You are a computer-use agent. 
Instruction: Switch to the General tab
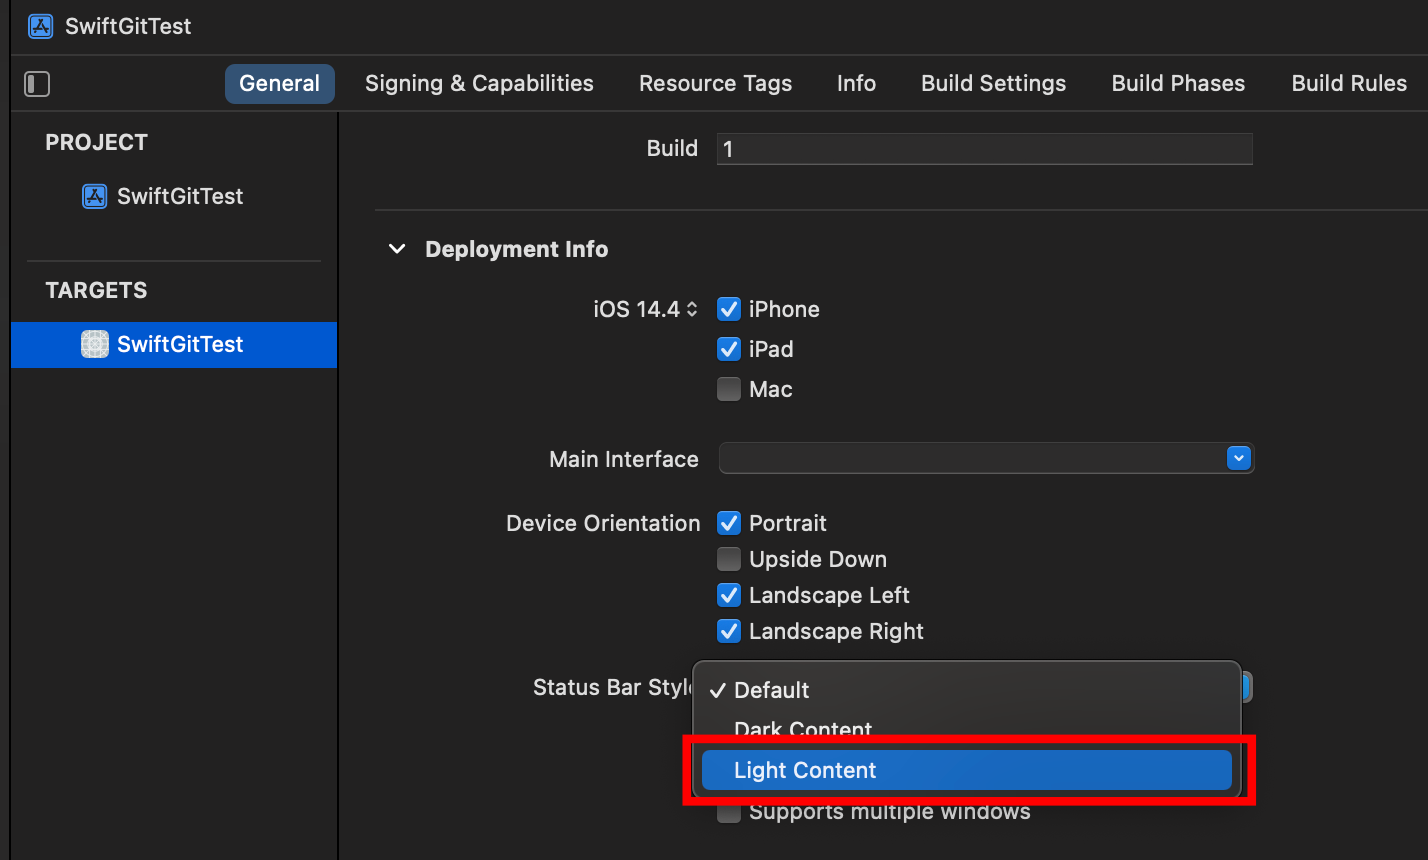tap(280, 84)
